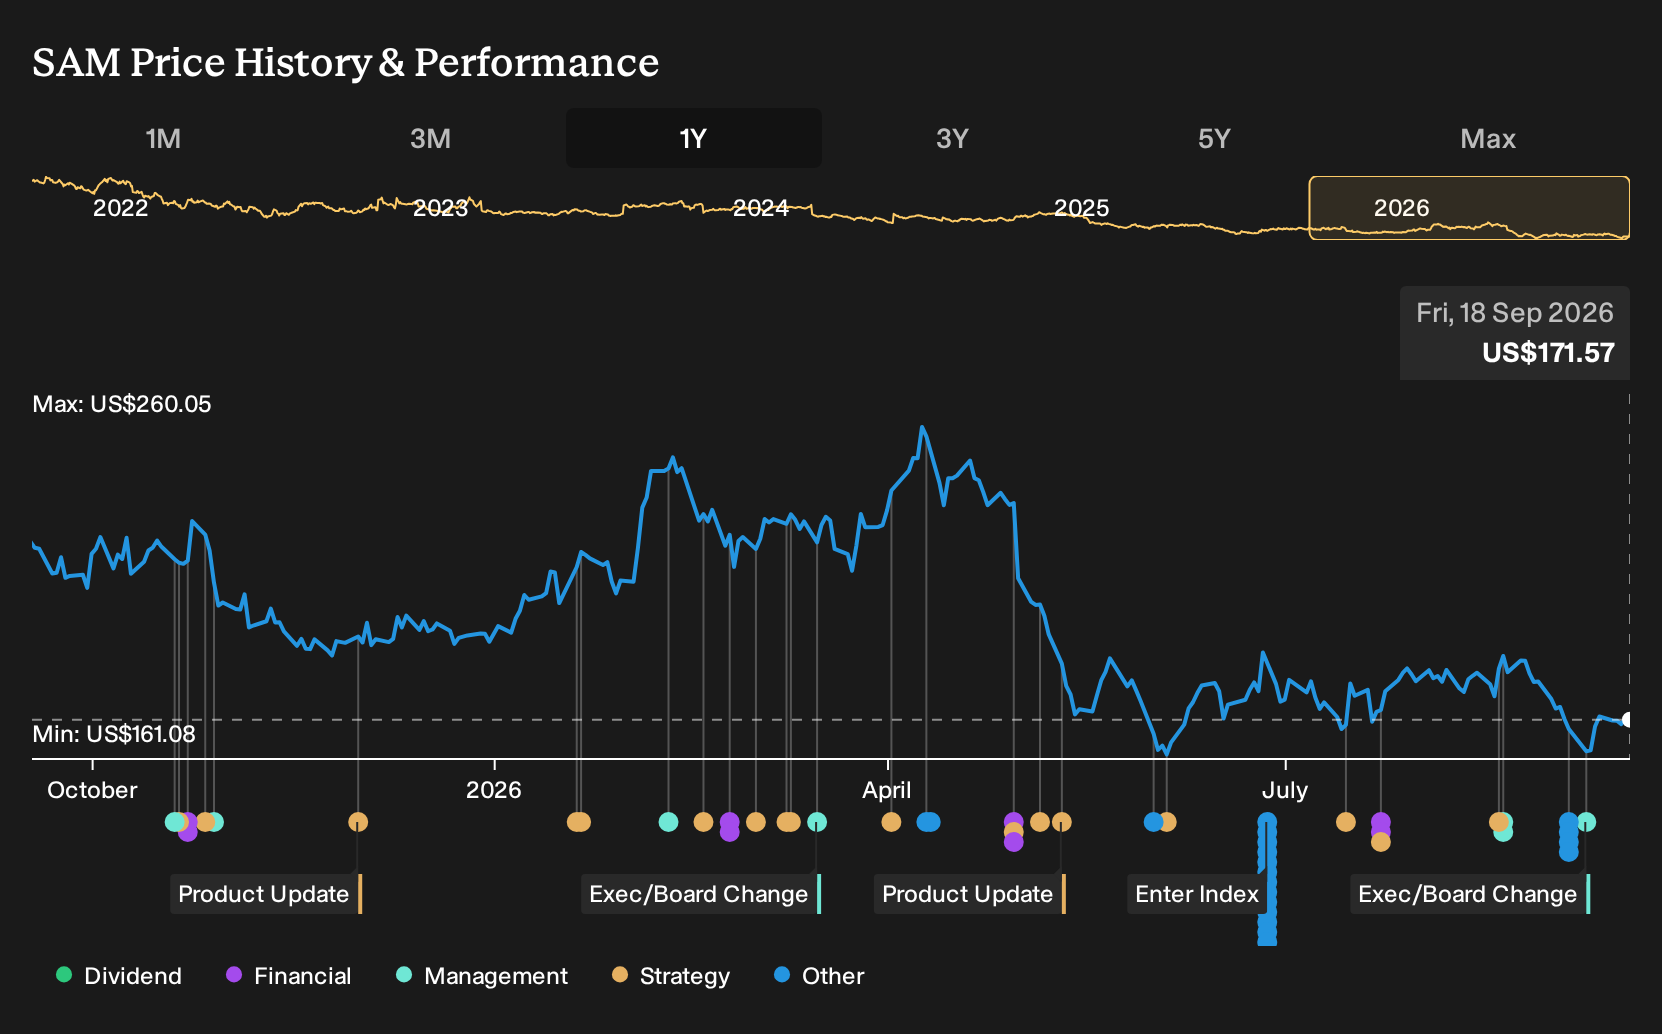Screen dimensions: 1662x1034
Task: Click the US$171.57 price readout
Action: tap(1548, 353)
